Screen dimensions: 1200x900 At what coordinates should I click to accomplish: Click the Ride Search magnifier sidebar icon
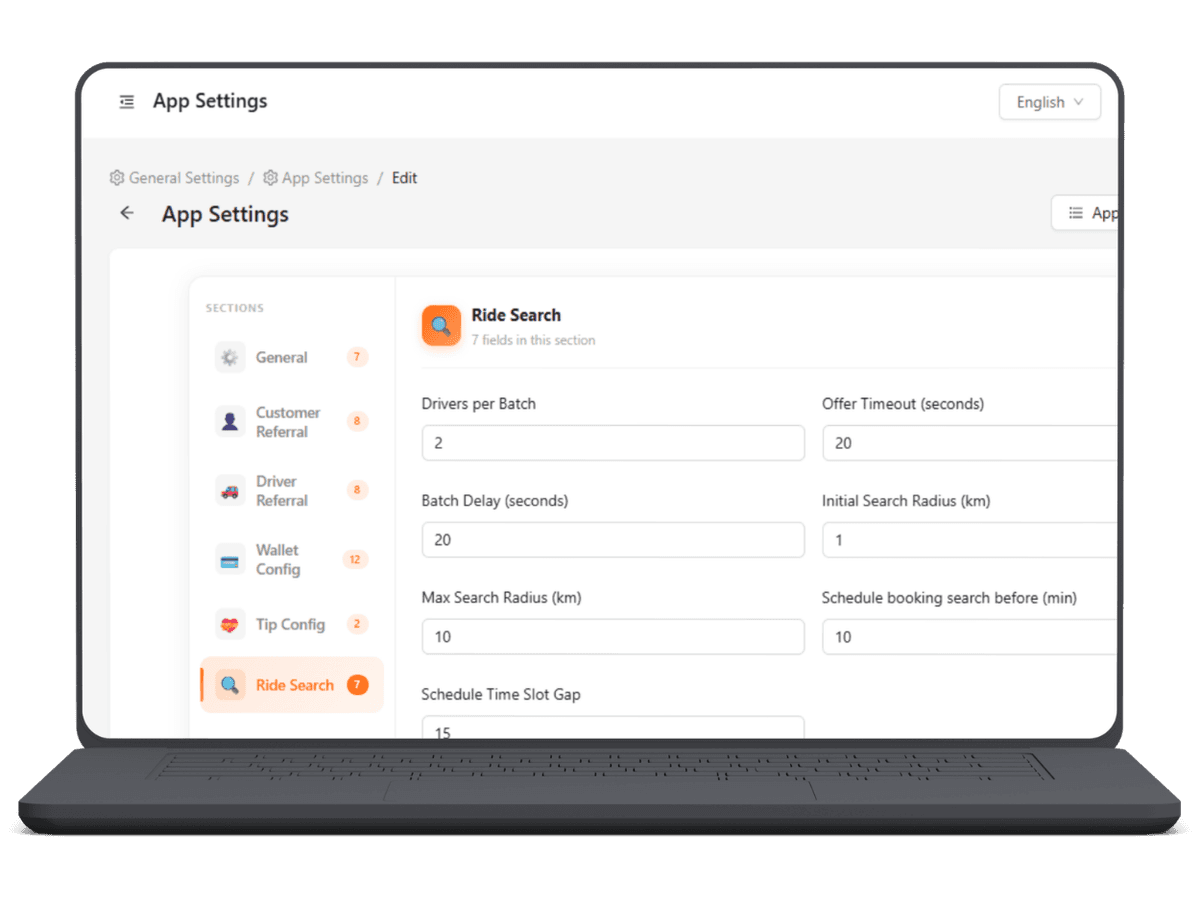[x=230, y=685]
